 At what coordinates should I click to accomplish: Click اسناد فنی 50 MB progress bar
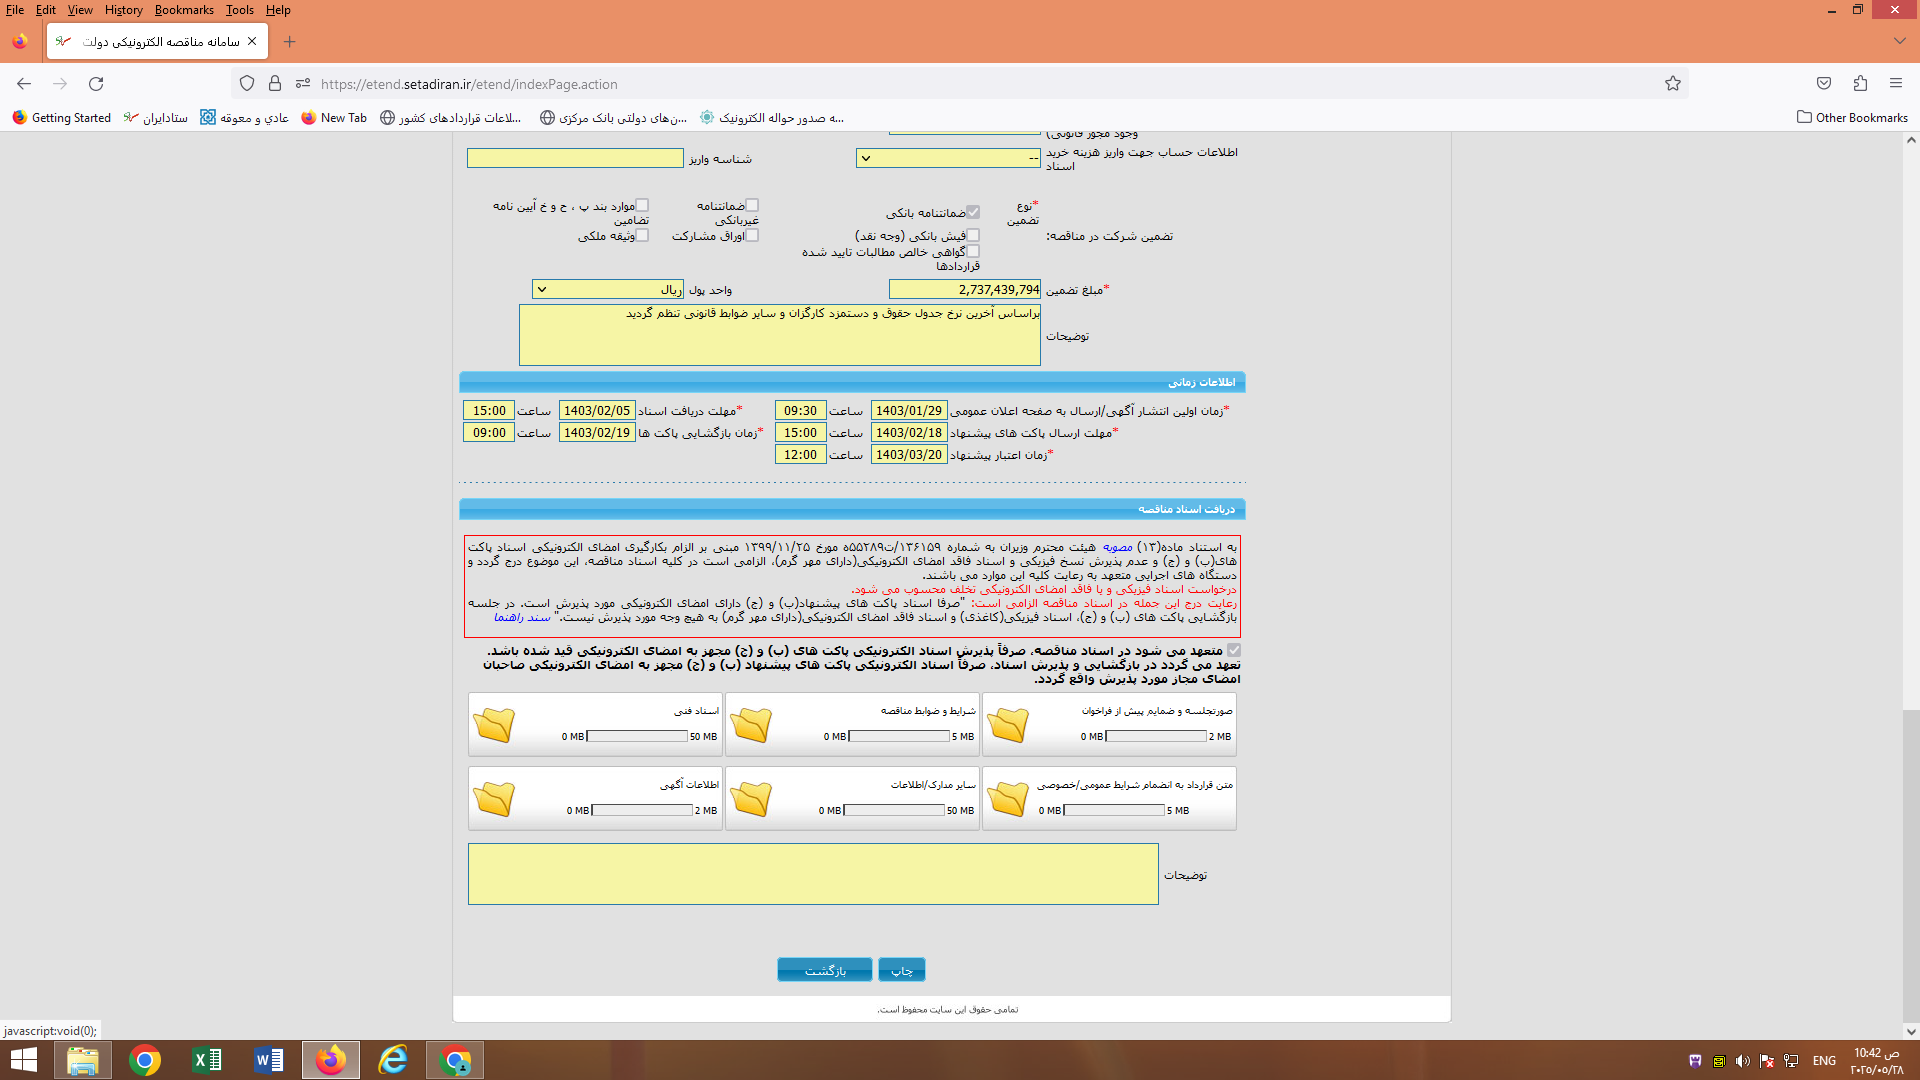637,736
